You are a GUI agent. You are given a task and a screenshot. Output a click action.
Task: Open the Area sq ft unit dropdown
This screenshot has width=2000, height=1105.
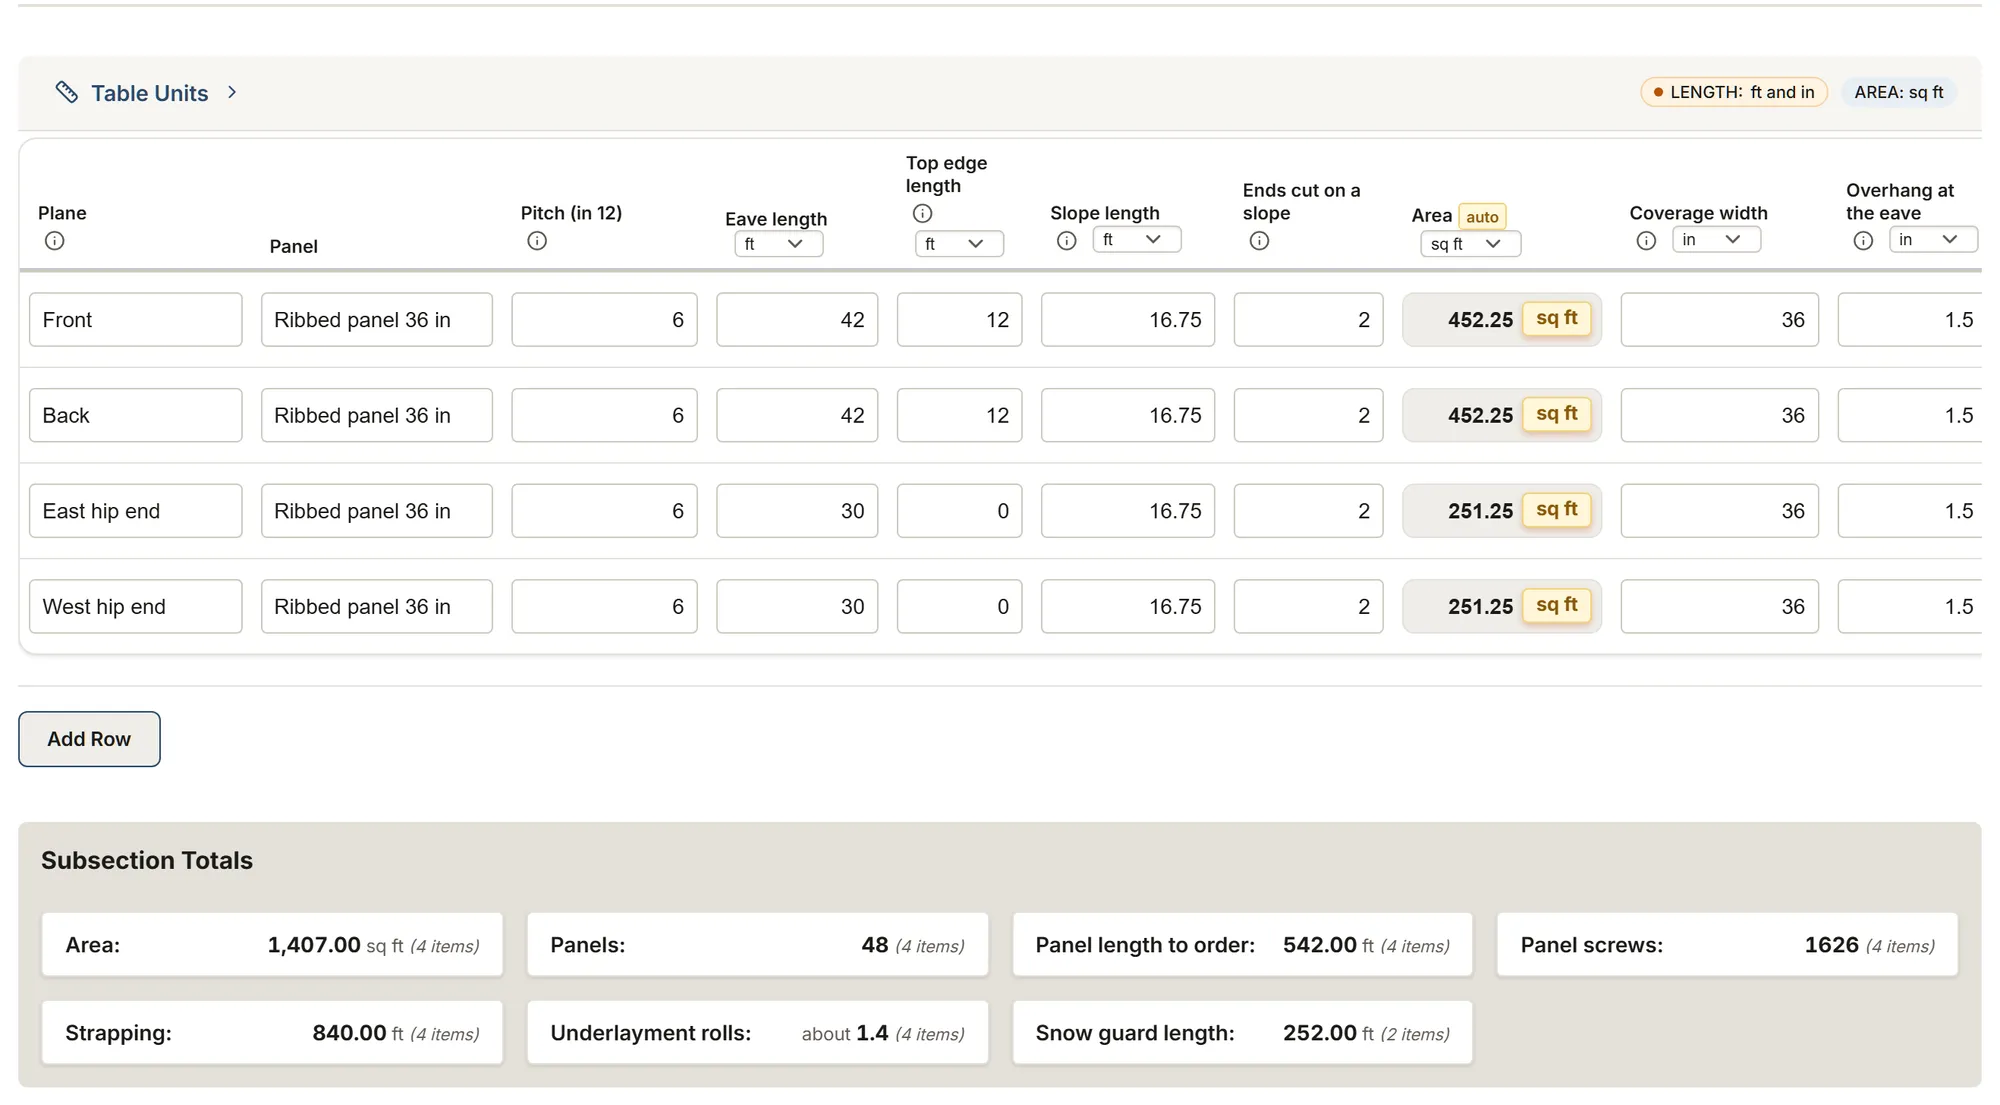click(1471, 244)
